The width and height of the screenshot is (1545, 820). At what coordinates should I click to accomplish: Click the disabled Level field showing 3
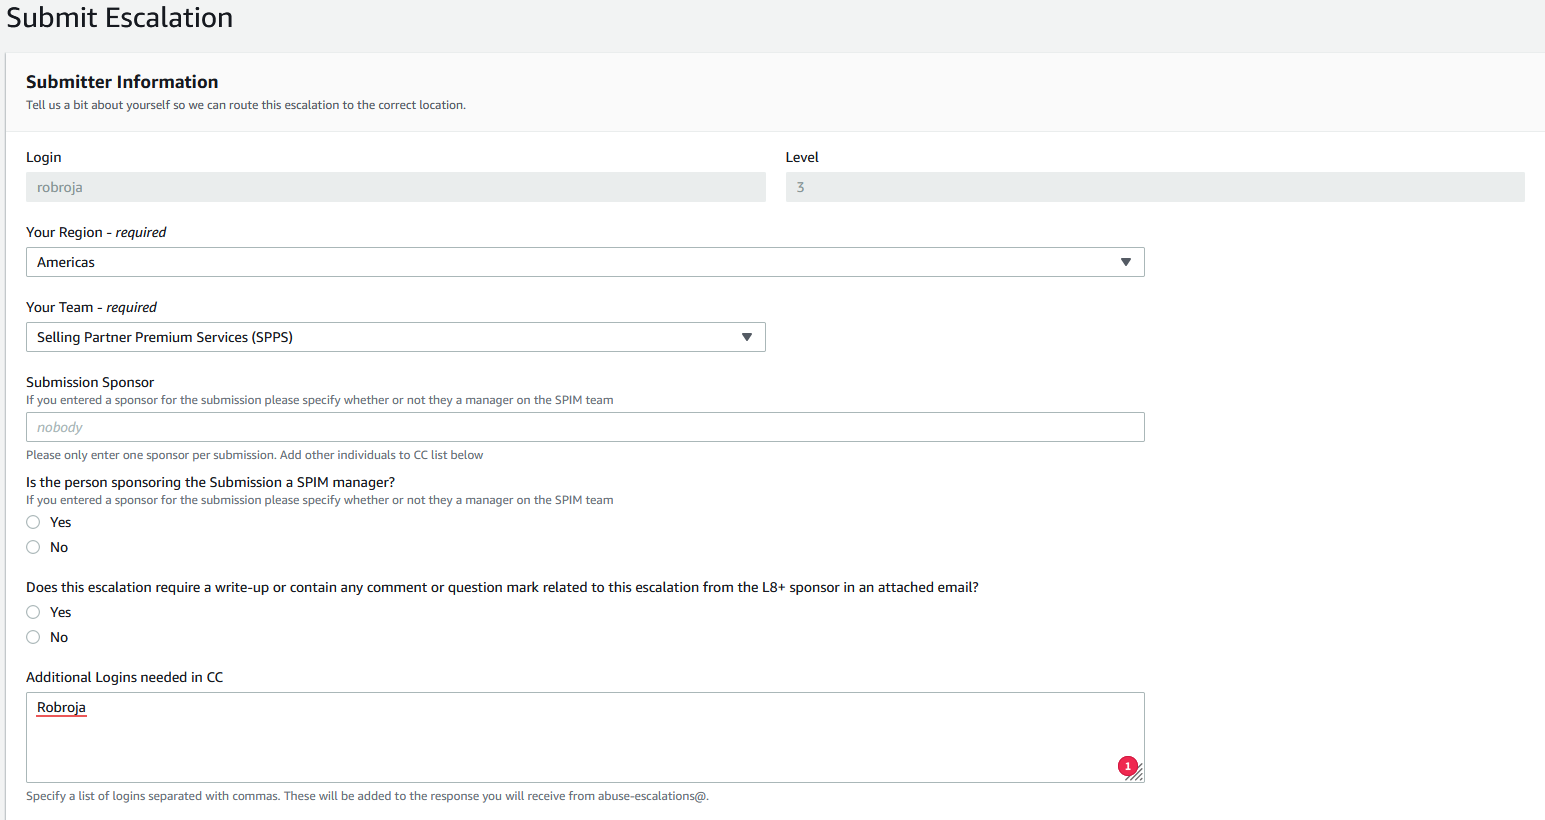[x=1155, y=187]
